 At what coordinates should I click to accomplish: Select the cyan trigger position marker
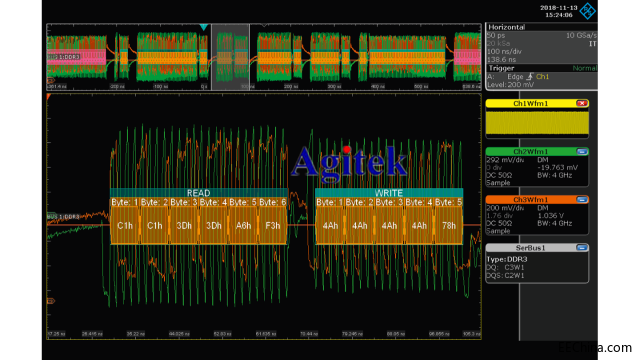(204, 27)
